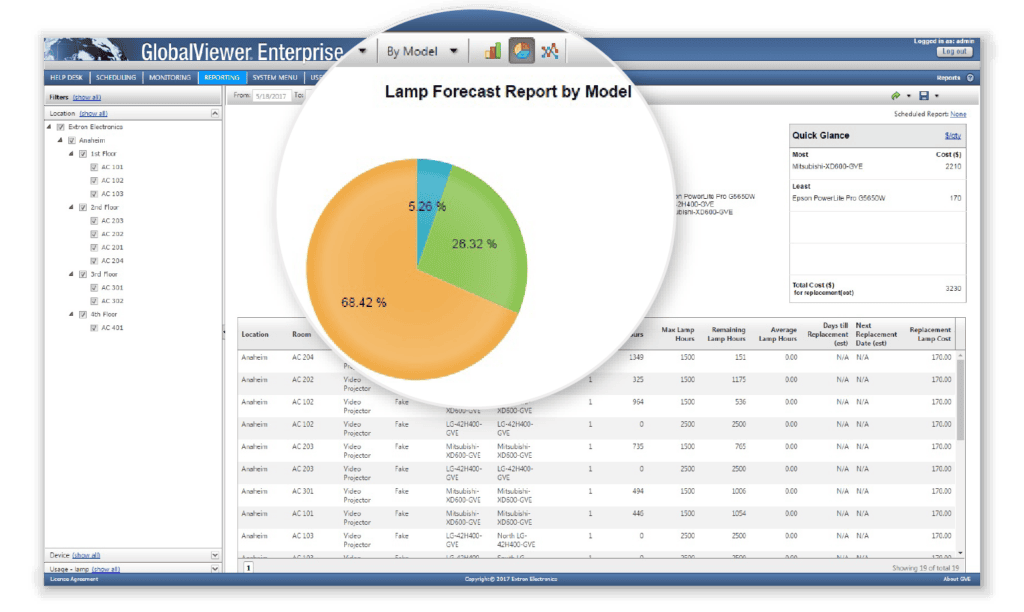Collapse the Anaheim tree node
1024x612 pixels.
(x=61, y=140)
